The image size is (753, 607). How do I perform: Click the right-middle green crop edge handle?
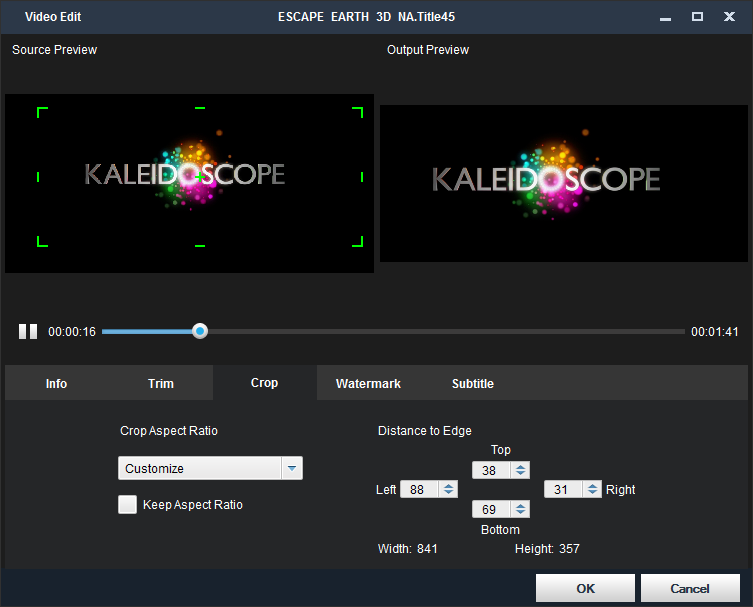[x=362, y=177]
